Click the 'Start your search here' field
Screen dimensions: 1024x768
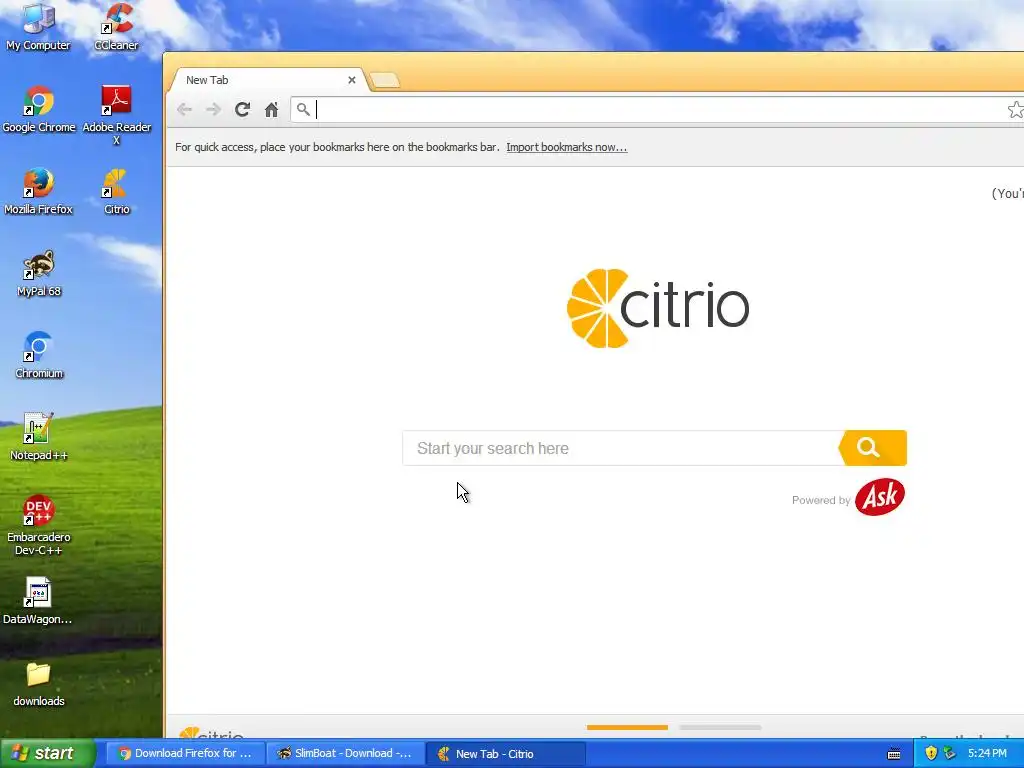[x=620, y=448]
